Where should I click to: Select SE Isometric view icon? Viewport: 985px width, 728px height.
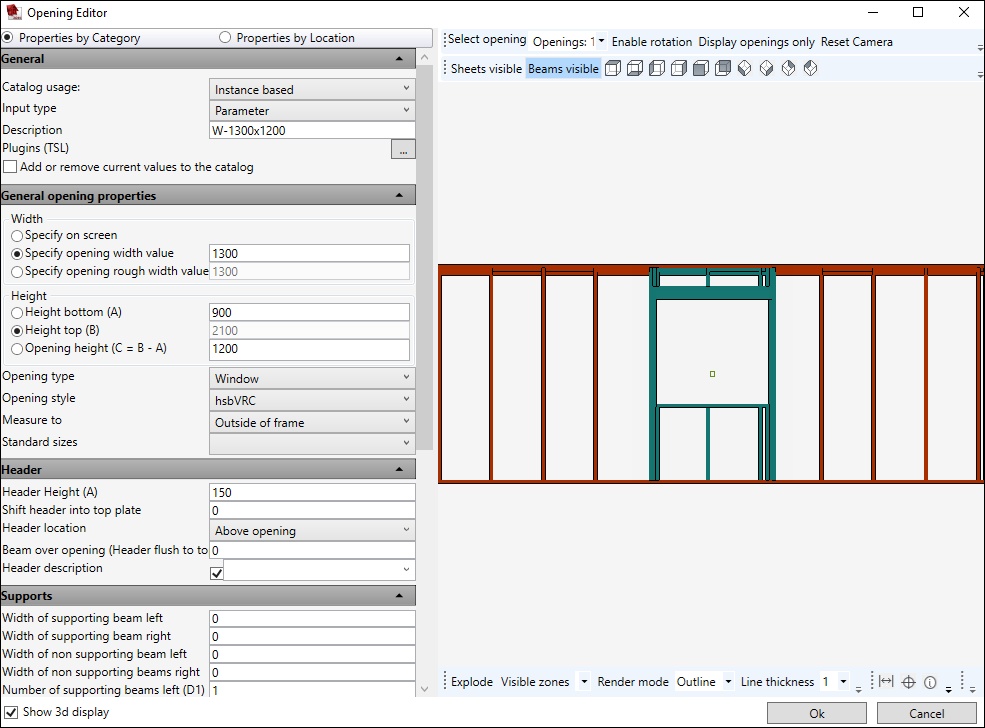pos(766,68)
